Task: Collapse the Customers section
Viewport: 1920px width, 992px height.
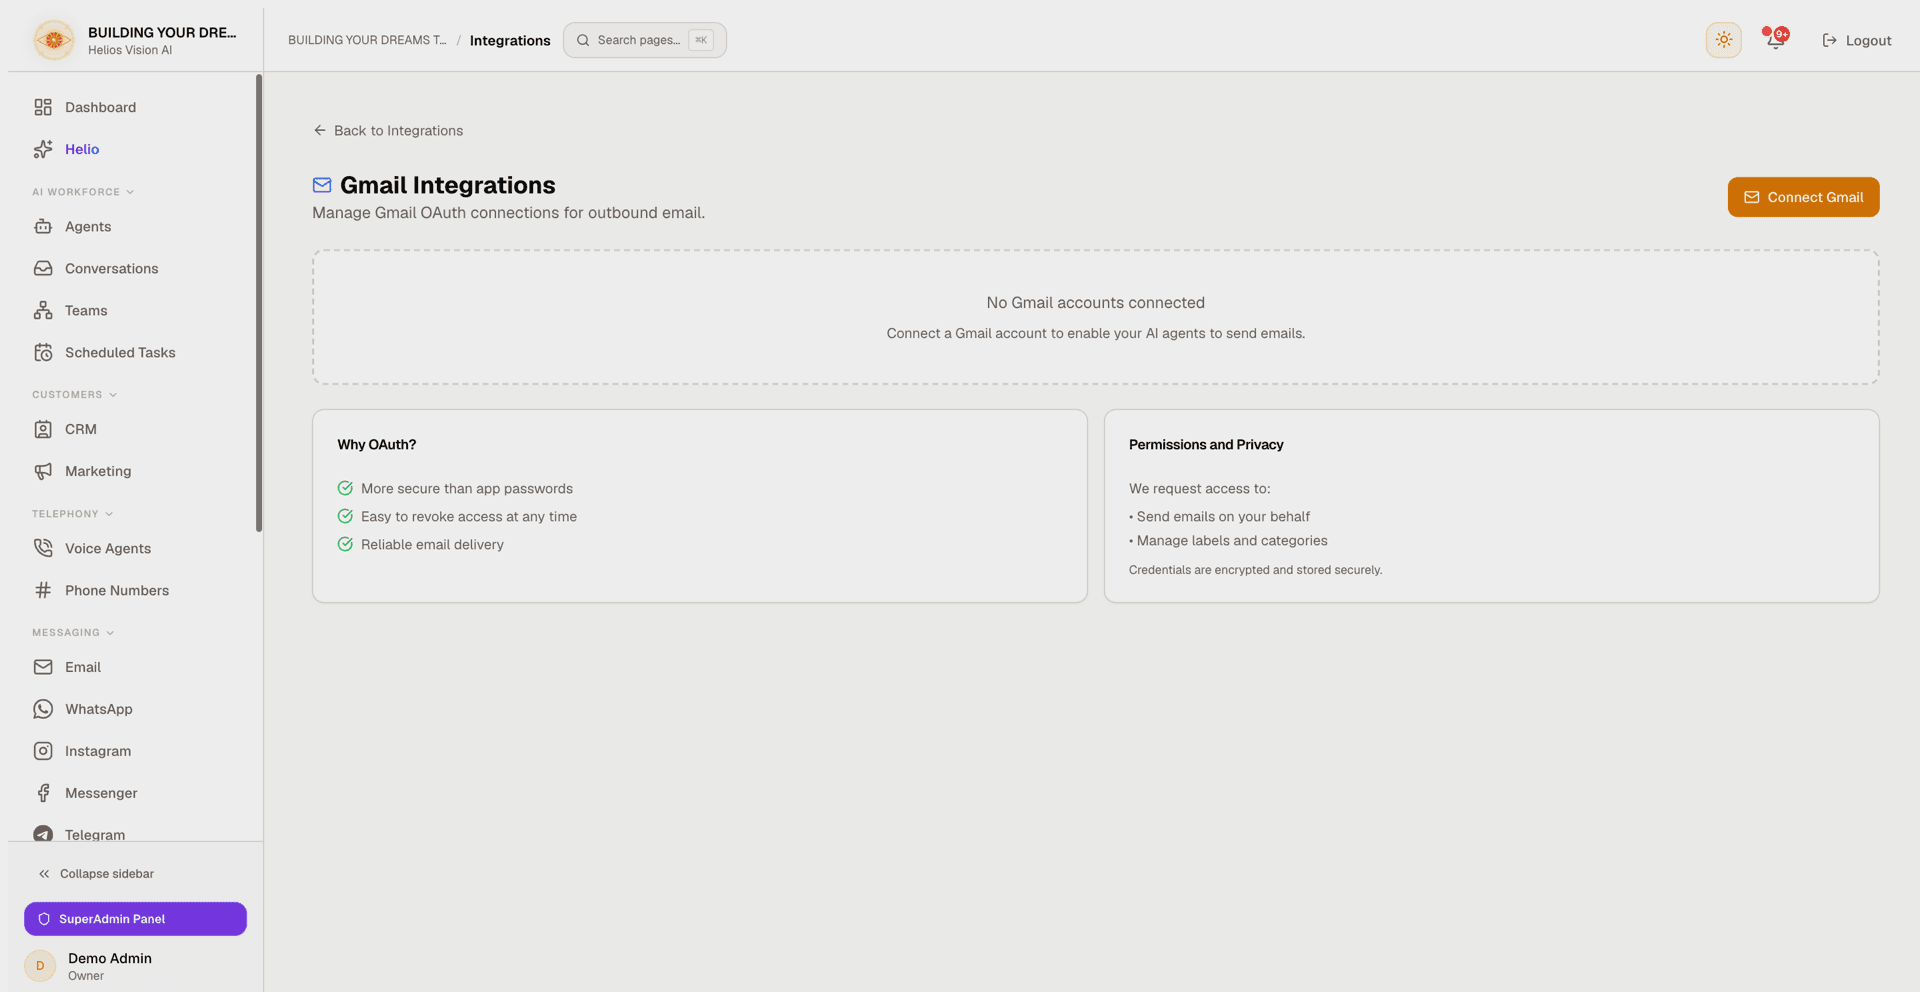Action: pos(75,395)
